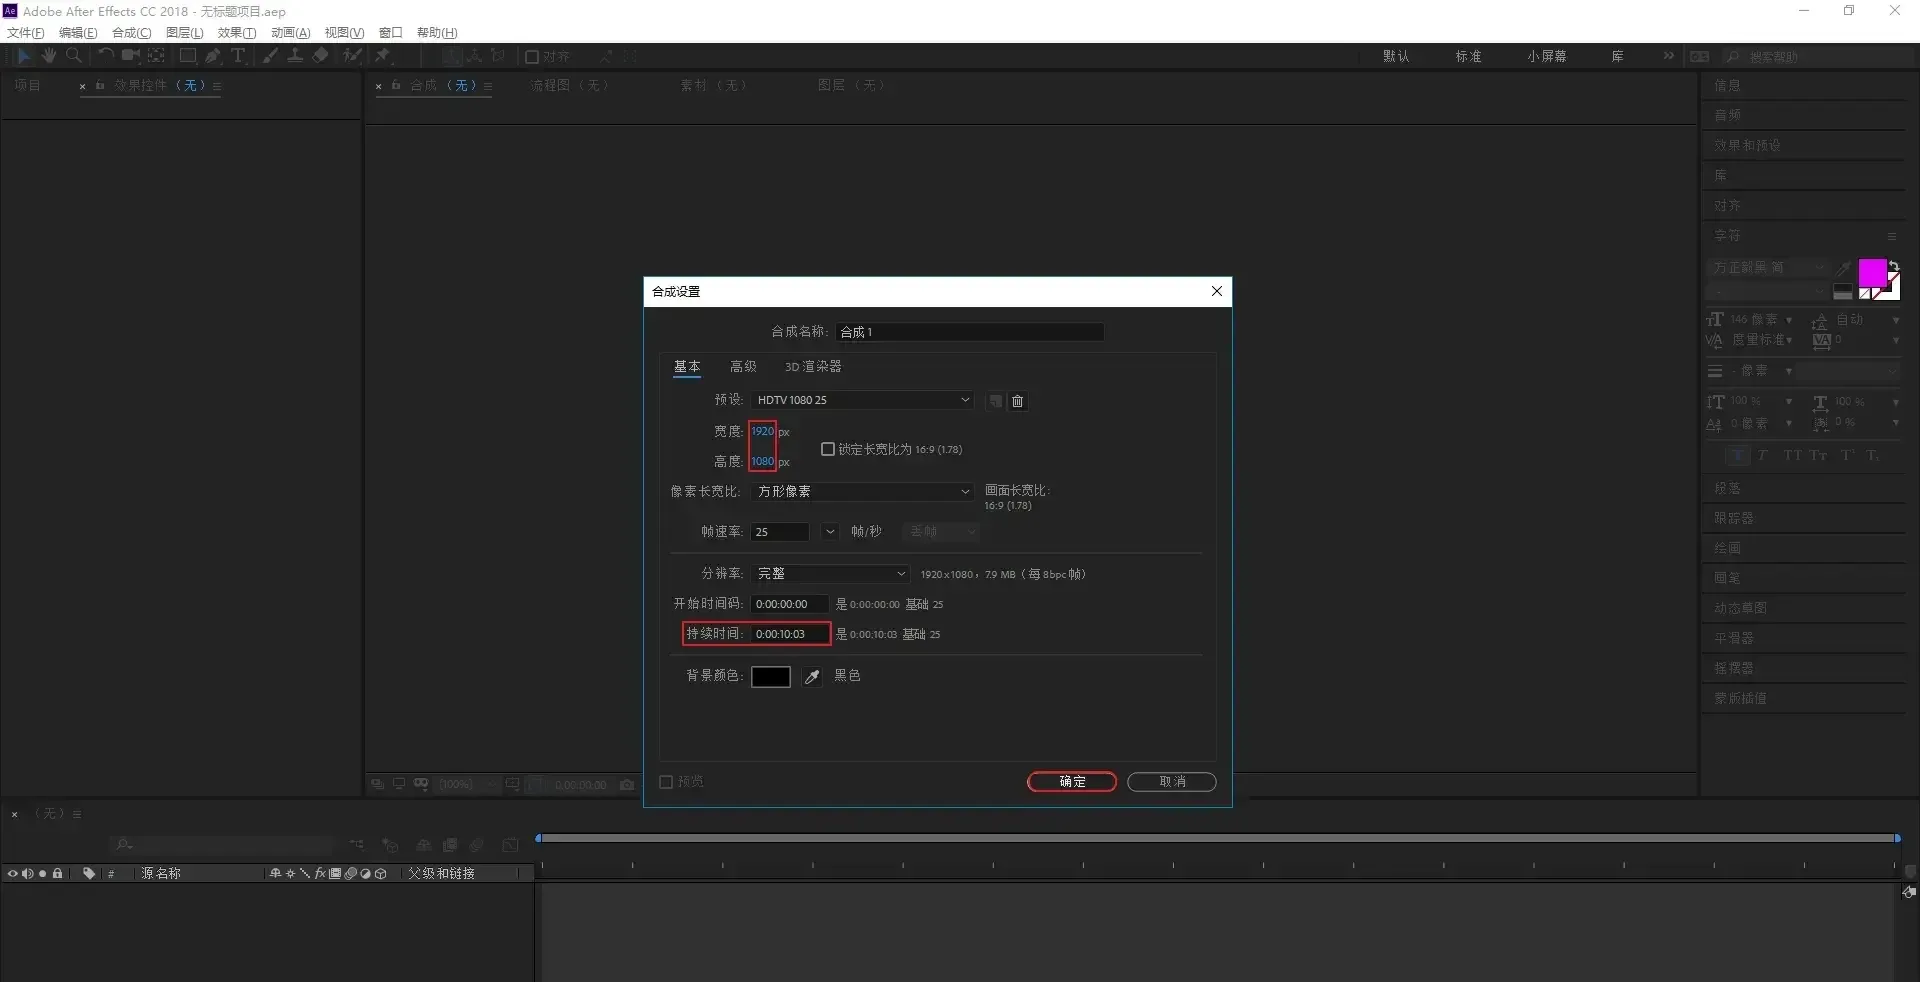The height and width of the screenshot is (982, 1920).
Task: Select the Unified Camera tool
Action: coord(130,56)
